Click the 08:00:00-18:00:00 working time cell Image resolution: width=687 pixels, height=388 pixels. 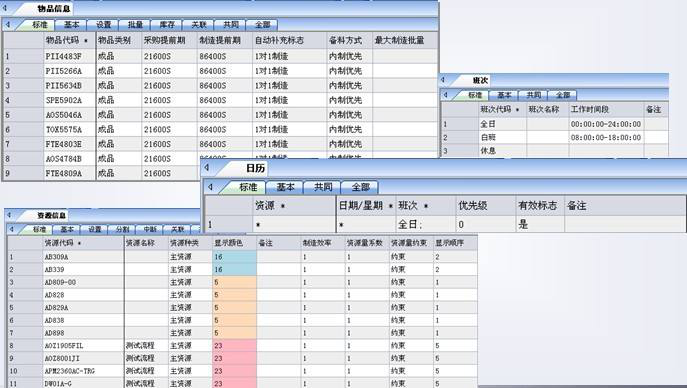(606, 138)
